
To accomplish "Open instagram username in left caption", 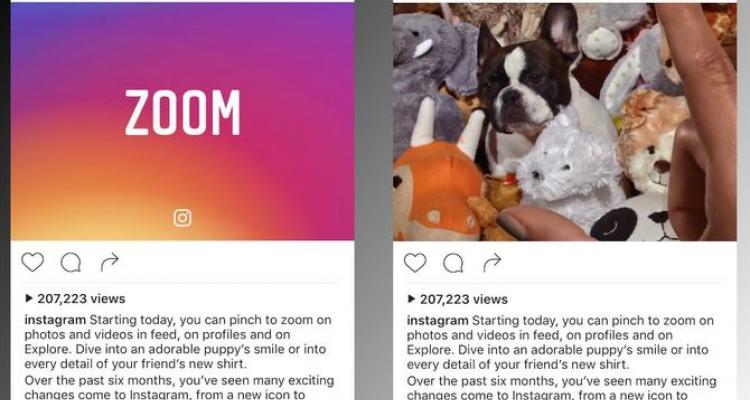I will (55, 320).
